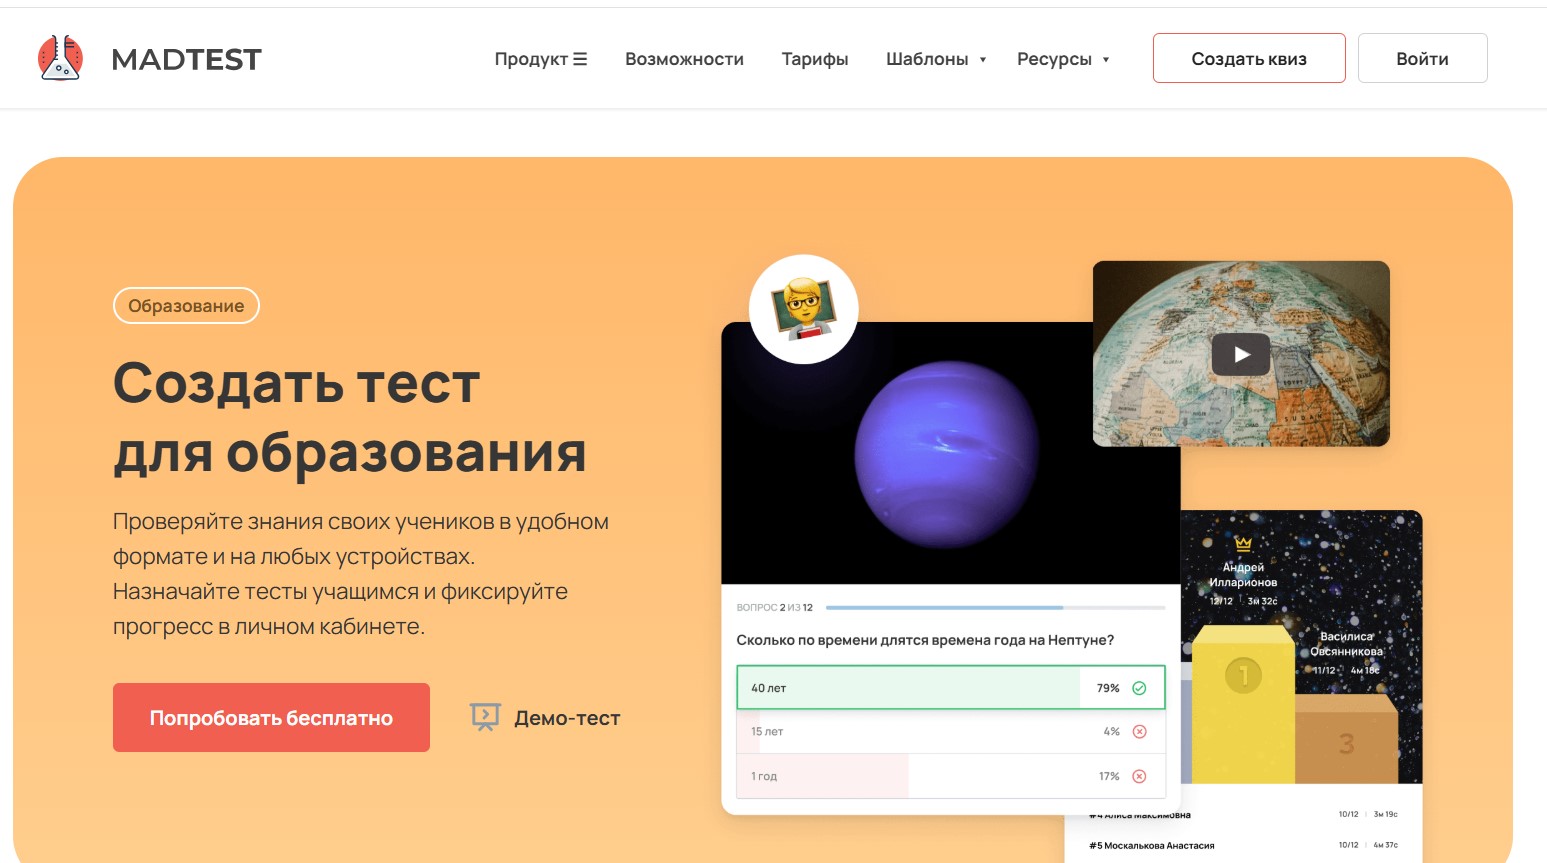Click the teacher emoji avatar circle
Viewport: 1547px width, 863px height.
804,309
